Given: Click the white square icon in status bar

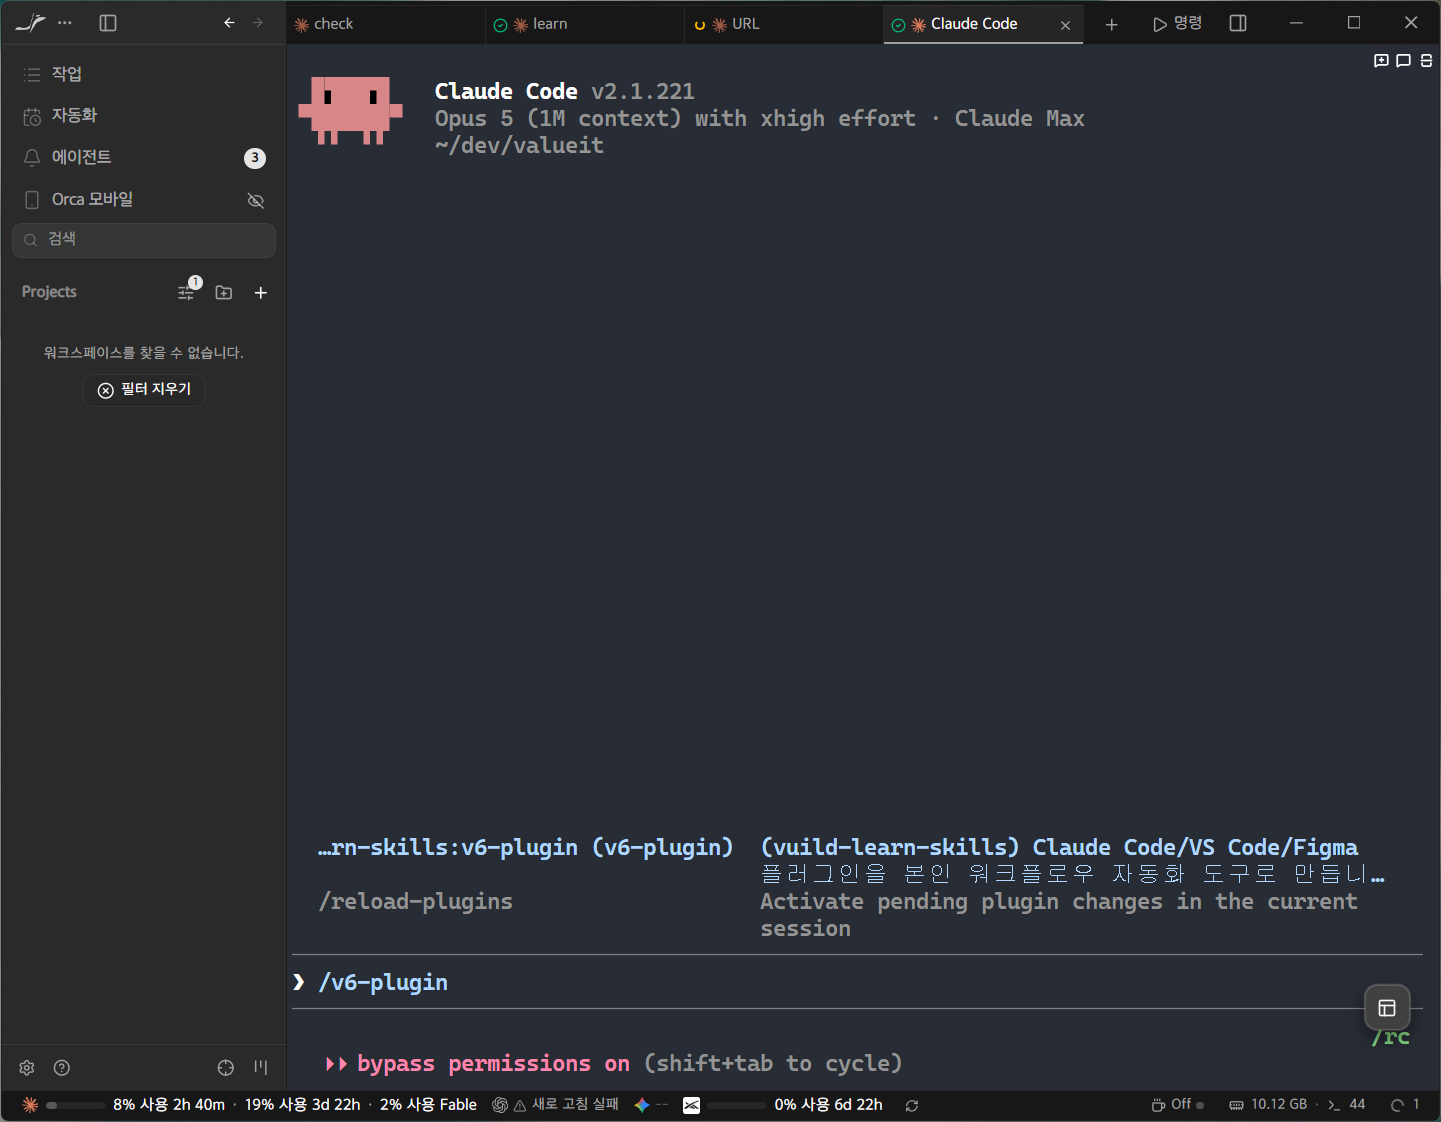Looking at the screenshot, I should pos(691,1105).
